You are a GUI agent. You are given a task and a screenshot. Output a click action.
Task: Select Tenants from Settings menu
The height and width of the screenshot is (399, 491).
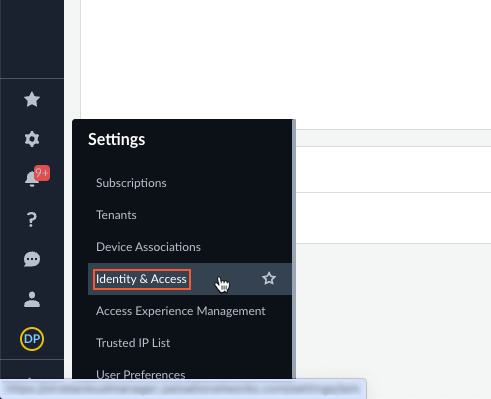[116, 215]
